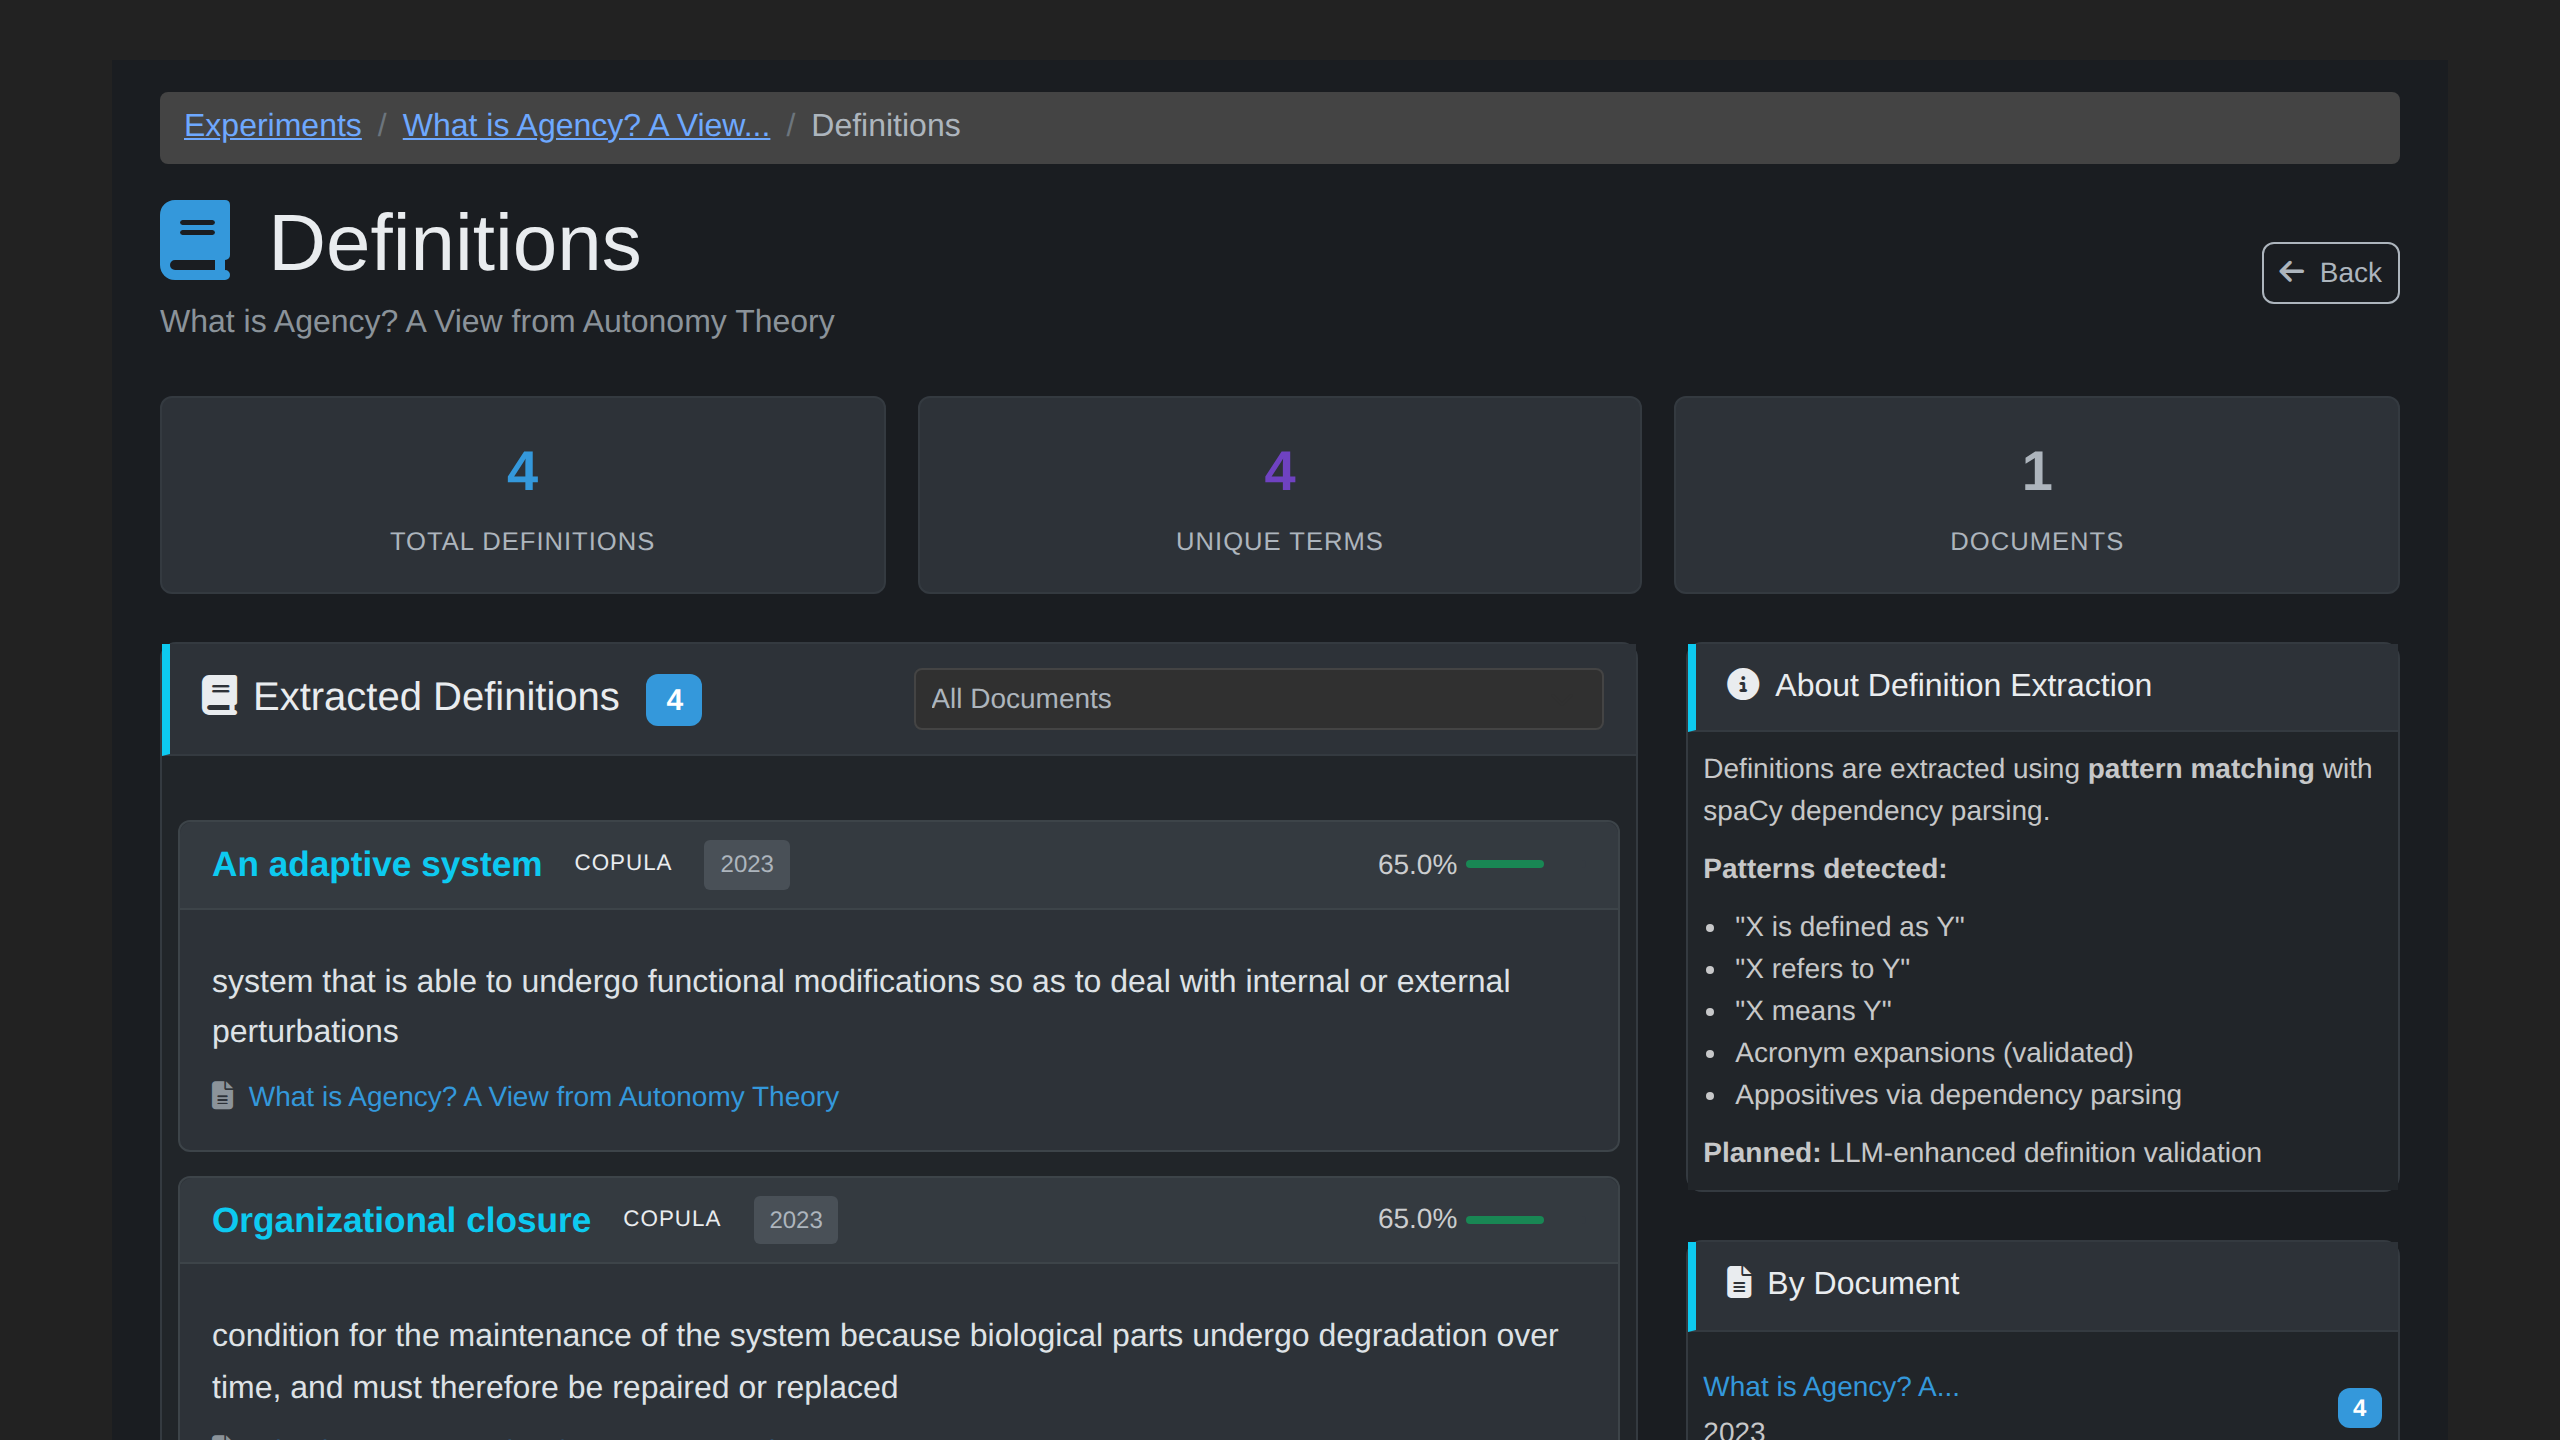This screenshot has height=1440, width=2560.
Task: Open the 'An adaptive system' definition term
Action: click(x=377, y=864)
